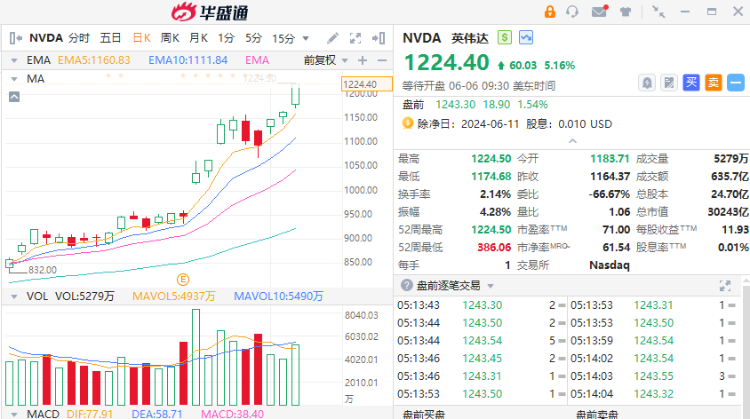Click the 盘前买盘 header
This screenshot has height=419, width=750.
(424, 414)
